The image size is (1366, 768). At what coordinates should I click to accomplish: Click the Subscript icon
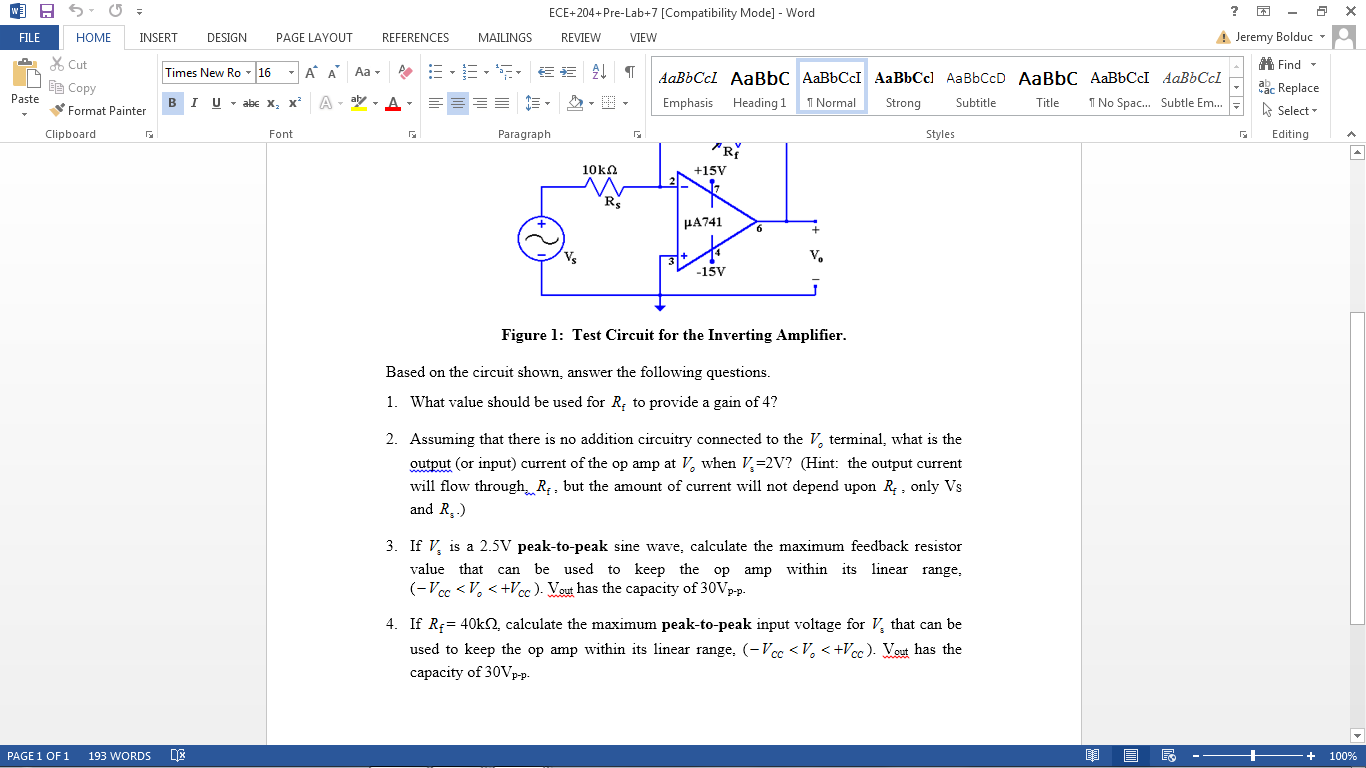[x=271, y=103]
